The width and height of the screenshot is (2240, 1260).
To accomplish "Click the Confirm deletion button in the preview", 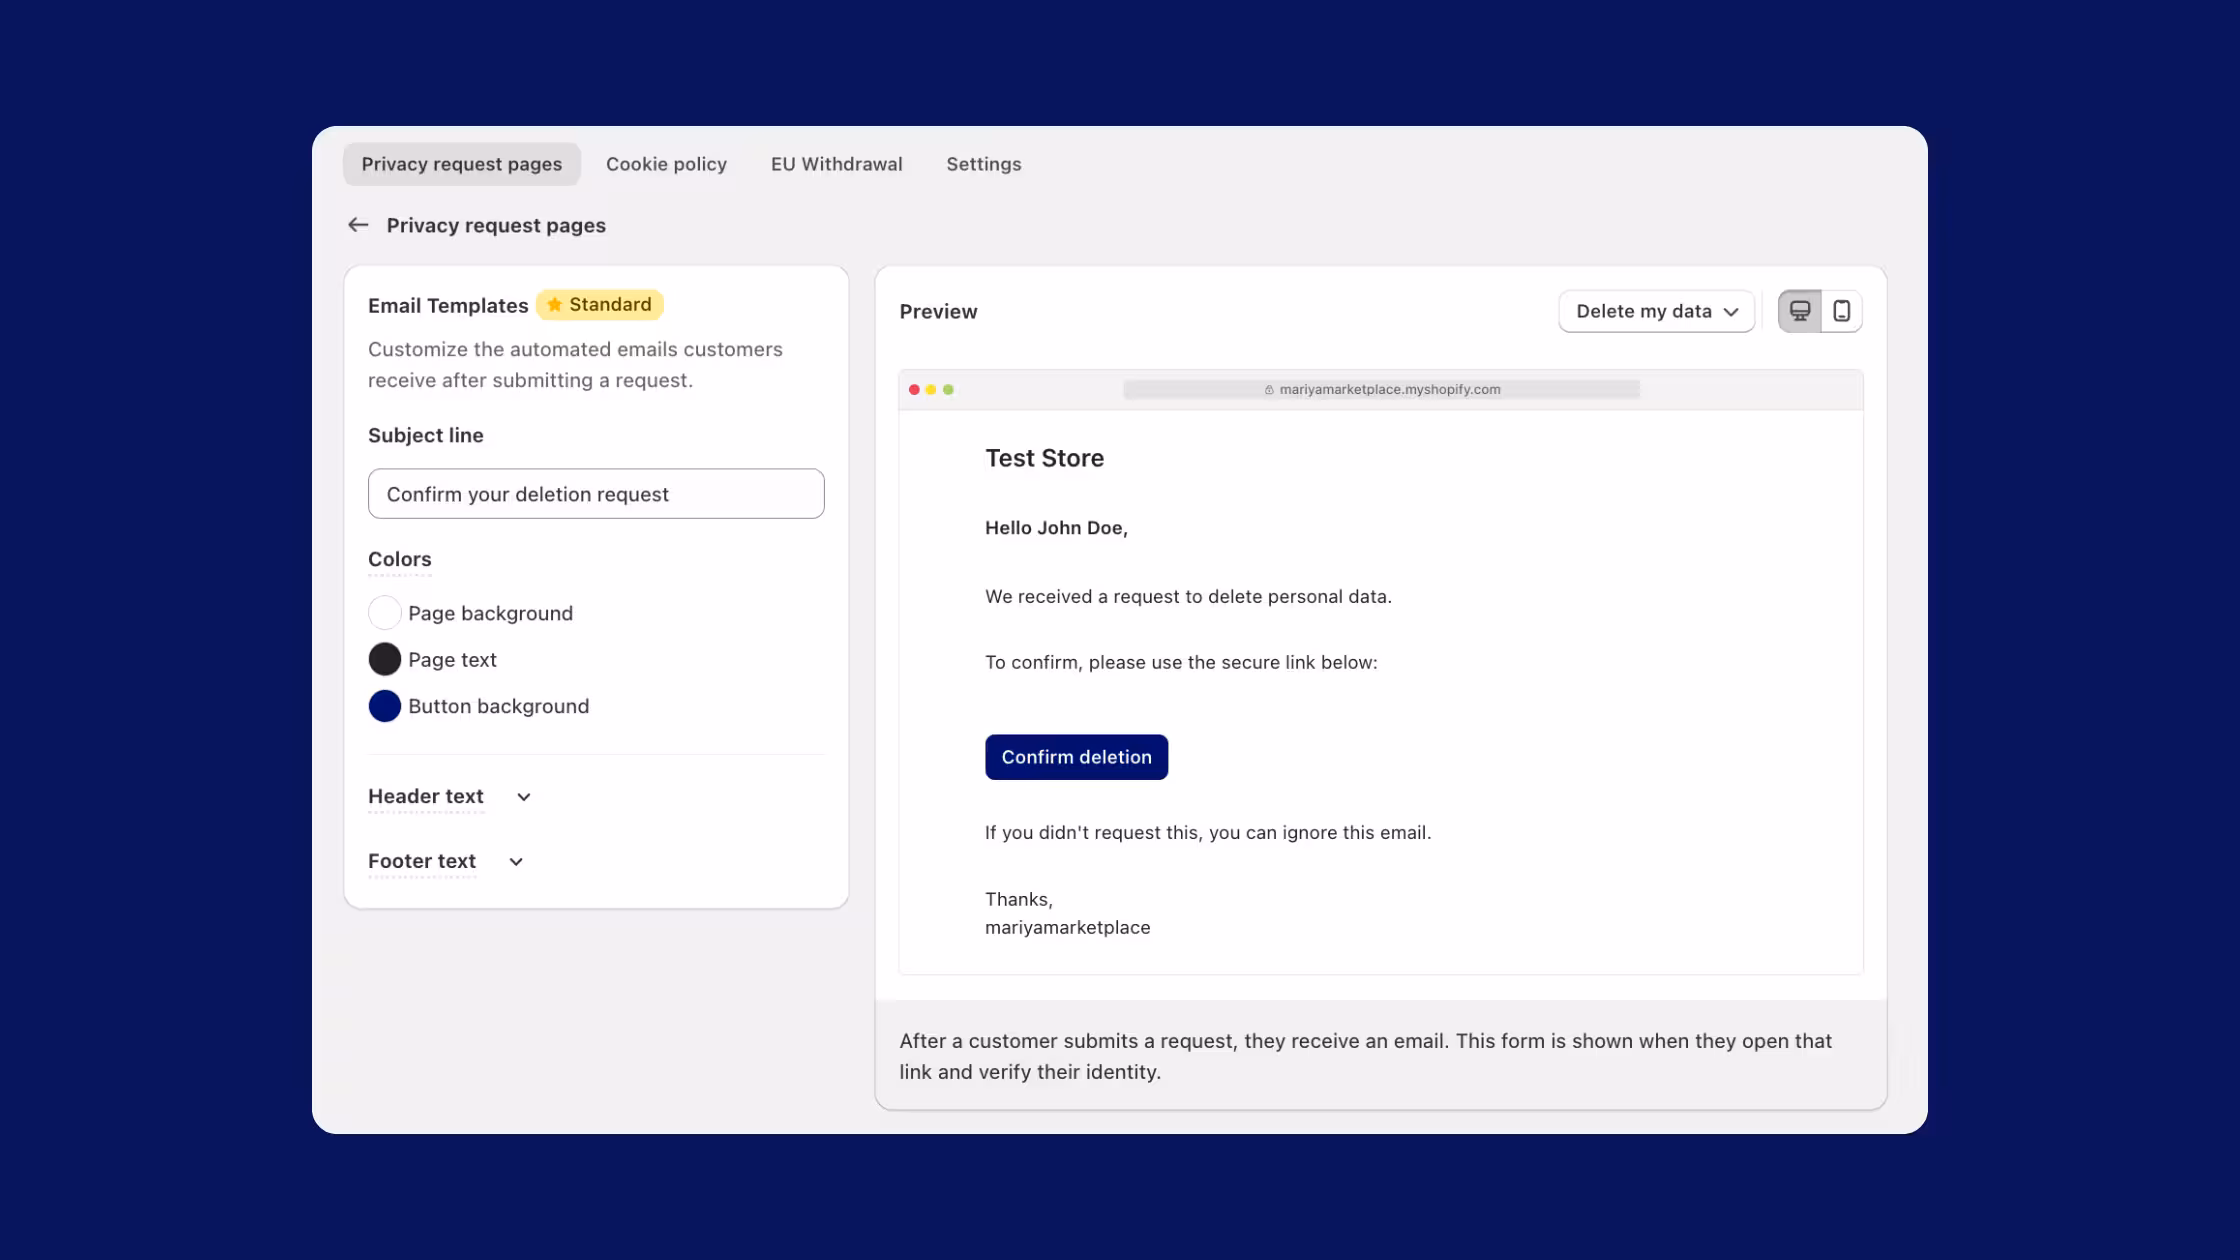I will 1076,757.
